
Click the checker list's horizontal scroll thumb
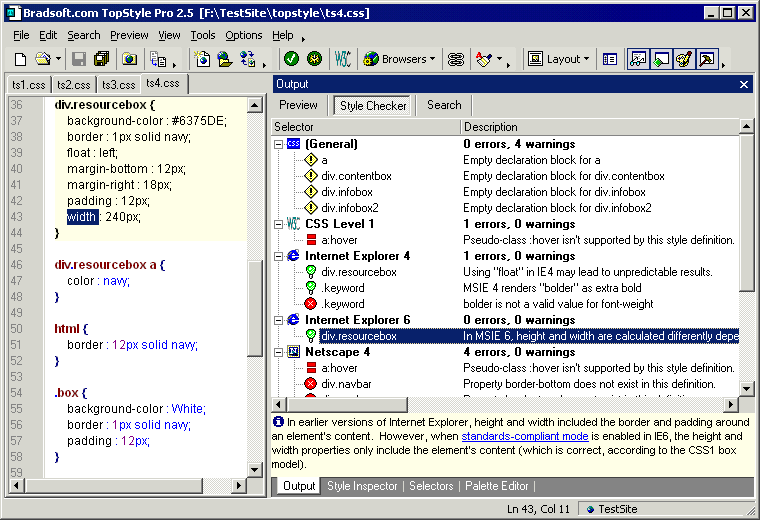347,404
